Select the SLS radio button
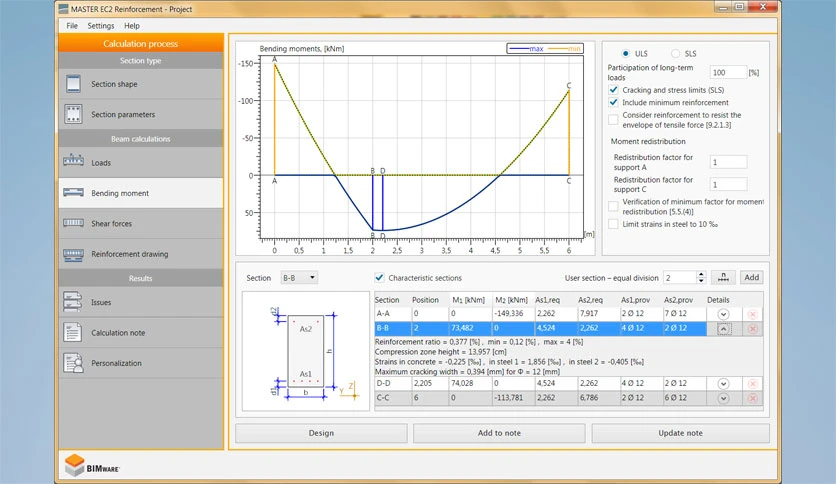836x484 pixels. tap(676, 53)
